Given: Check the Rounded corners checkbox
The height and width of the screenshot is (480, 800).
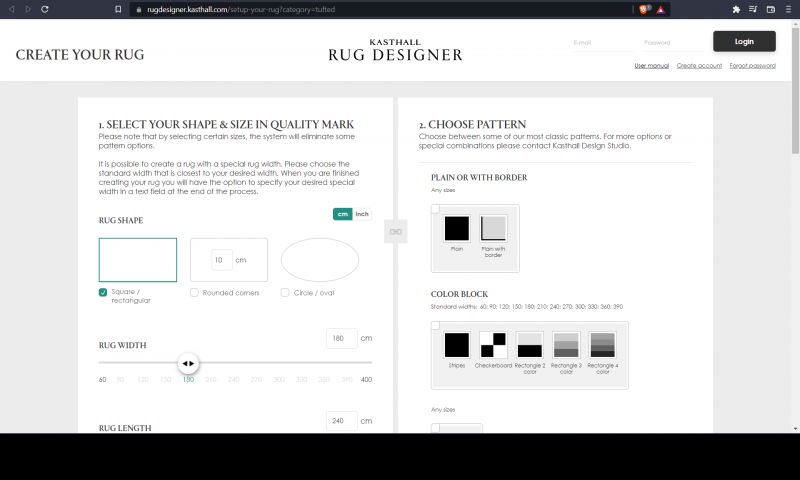Looking at the screenshot, I should pyautogui.click(x=194, y=293).
